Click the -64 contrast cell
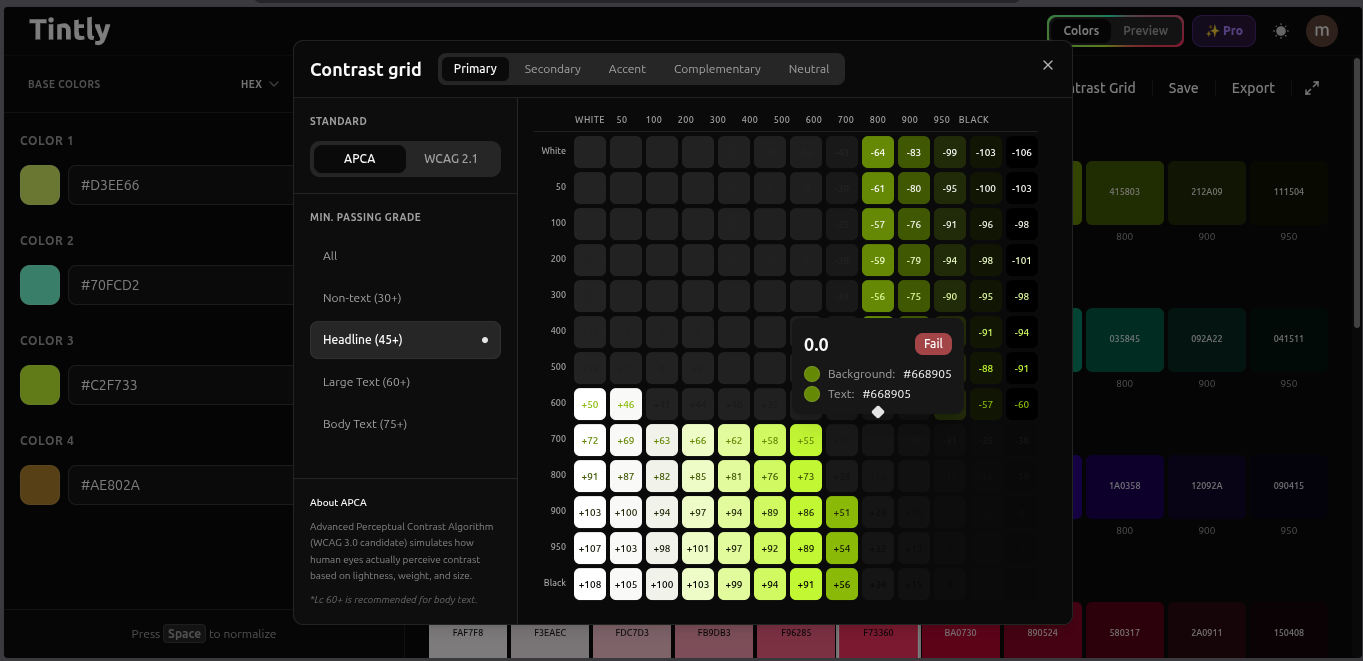Screen dimensions: 1363x661 (x=878, y=152)
